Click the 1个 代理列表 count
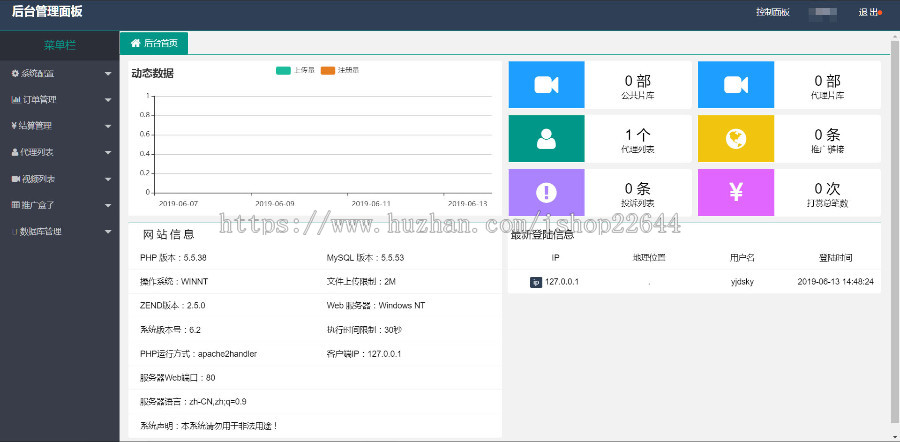900x442 pixels. point(638,135)
